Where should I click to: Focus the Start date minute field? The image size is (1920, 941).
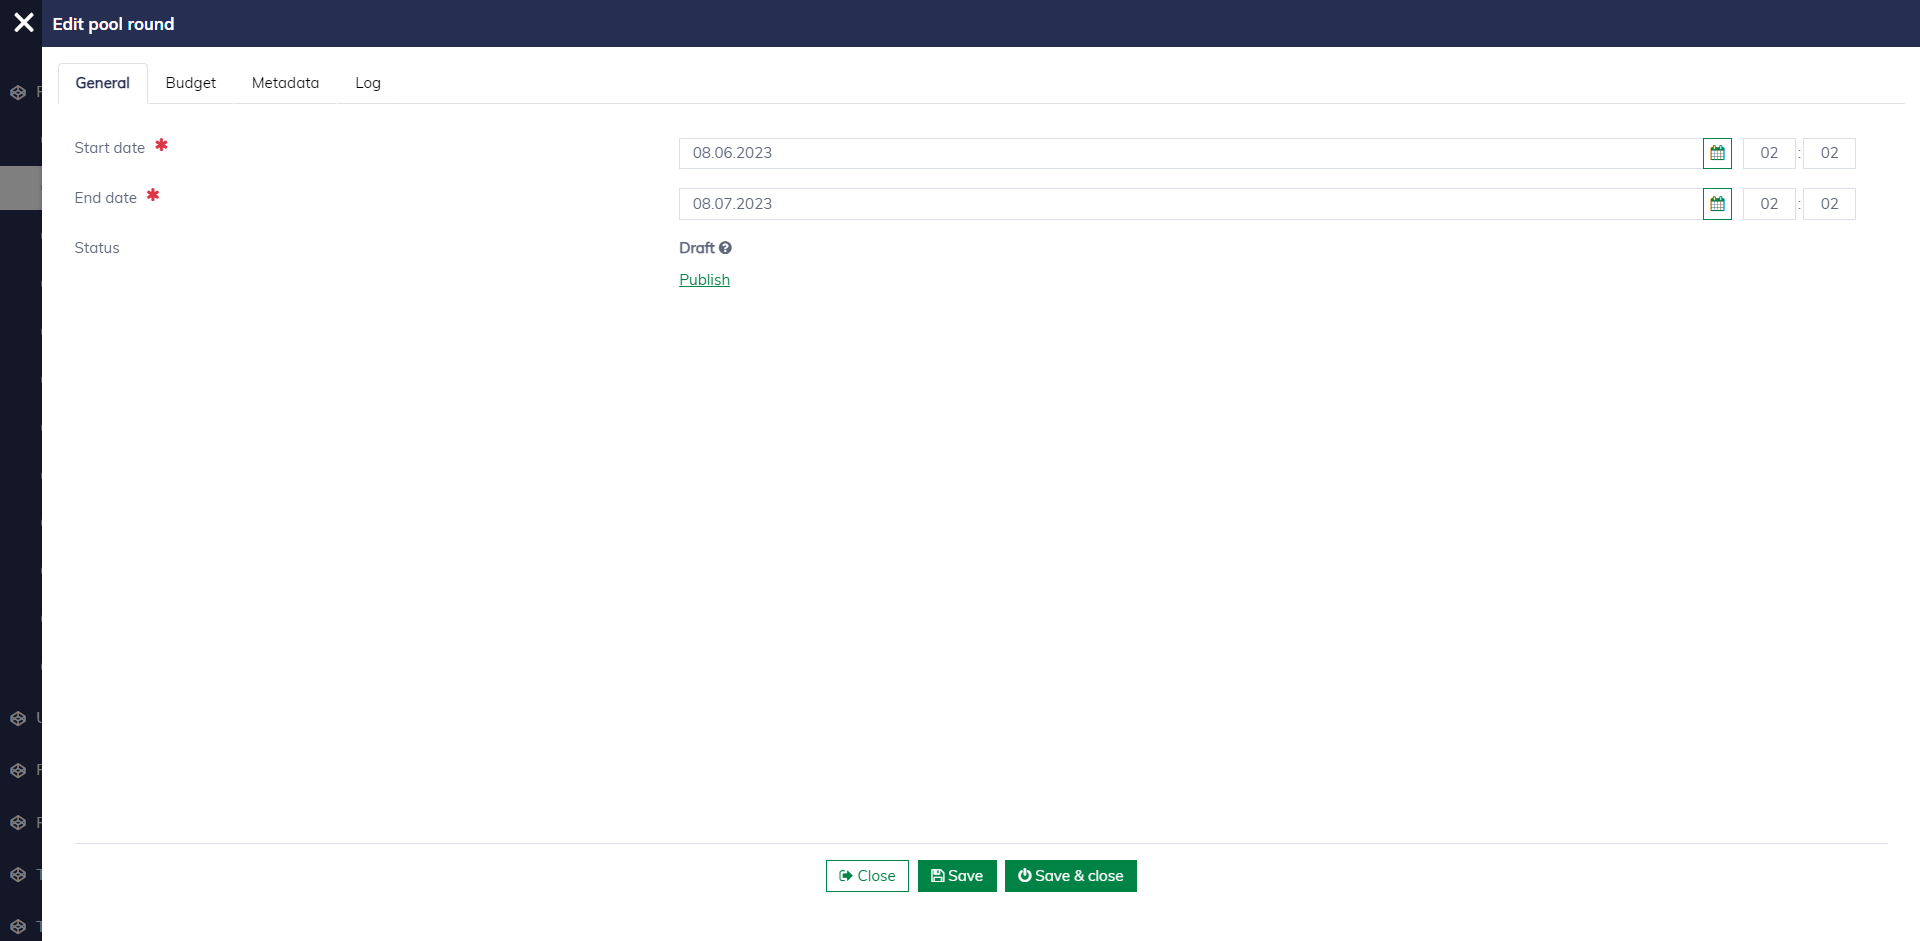(x=1828, y=153)
